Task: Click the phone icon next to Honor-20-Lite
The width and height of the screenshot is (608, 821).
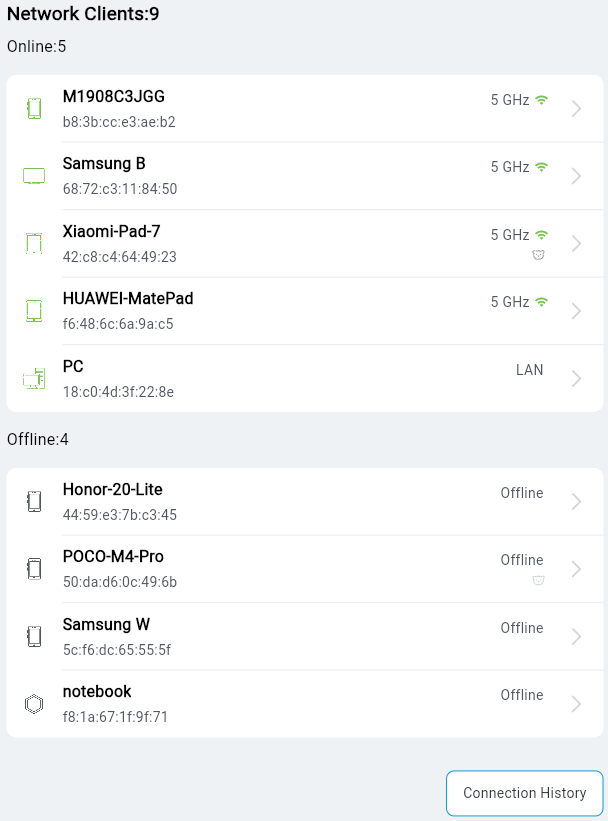Action: click(x=34, y=500)
